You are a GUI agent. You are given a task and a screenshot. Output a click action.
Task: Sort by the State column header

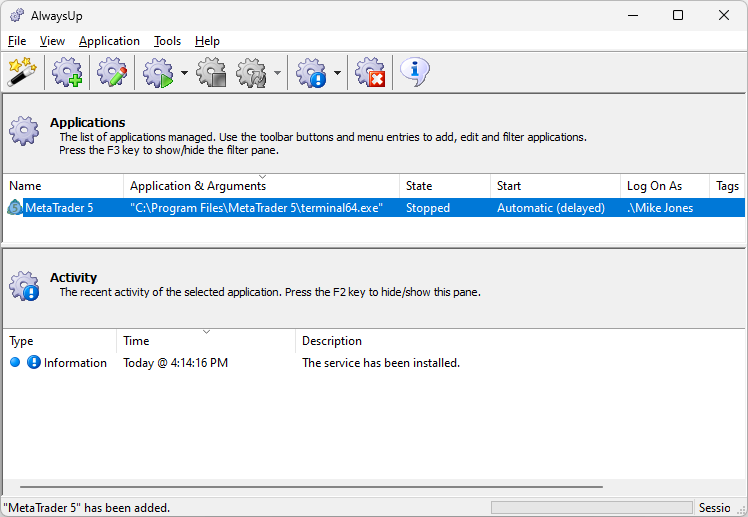[x=445, y=186]
